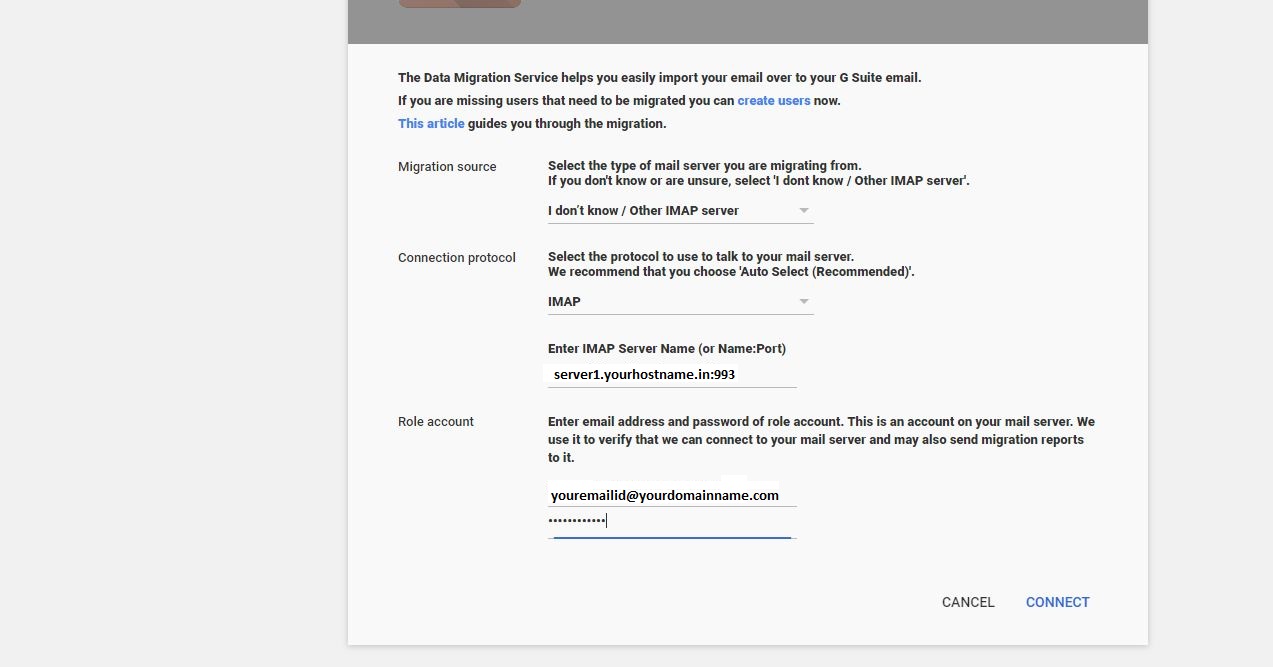Click the role account description paragraph

pyautogui.click(x=821, y=440)
